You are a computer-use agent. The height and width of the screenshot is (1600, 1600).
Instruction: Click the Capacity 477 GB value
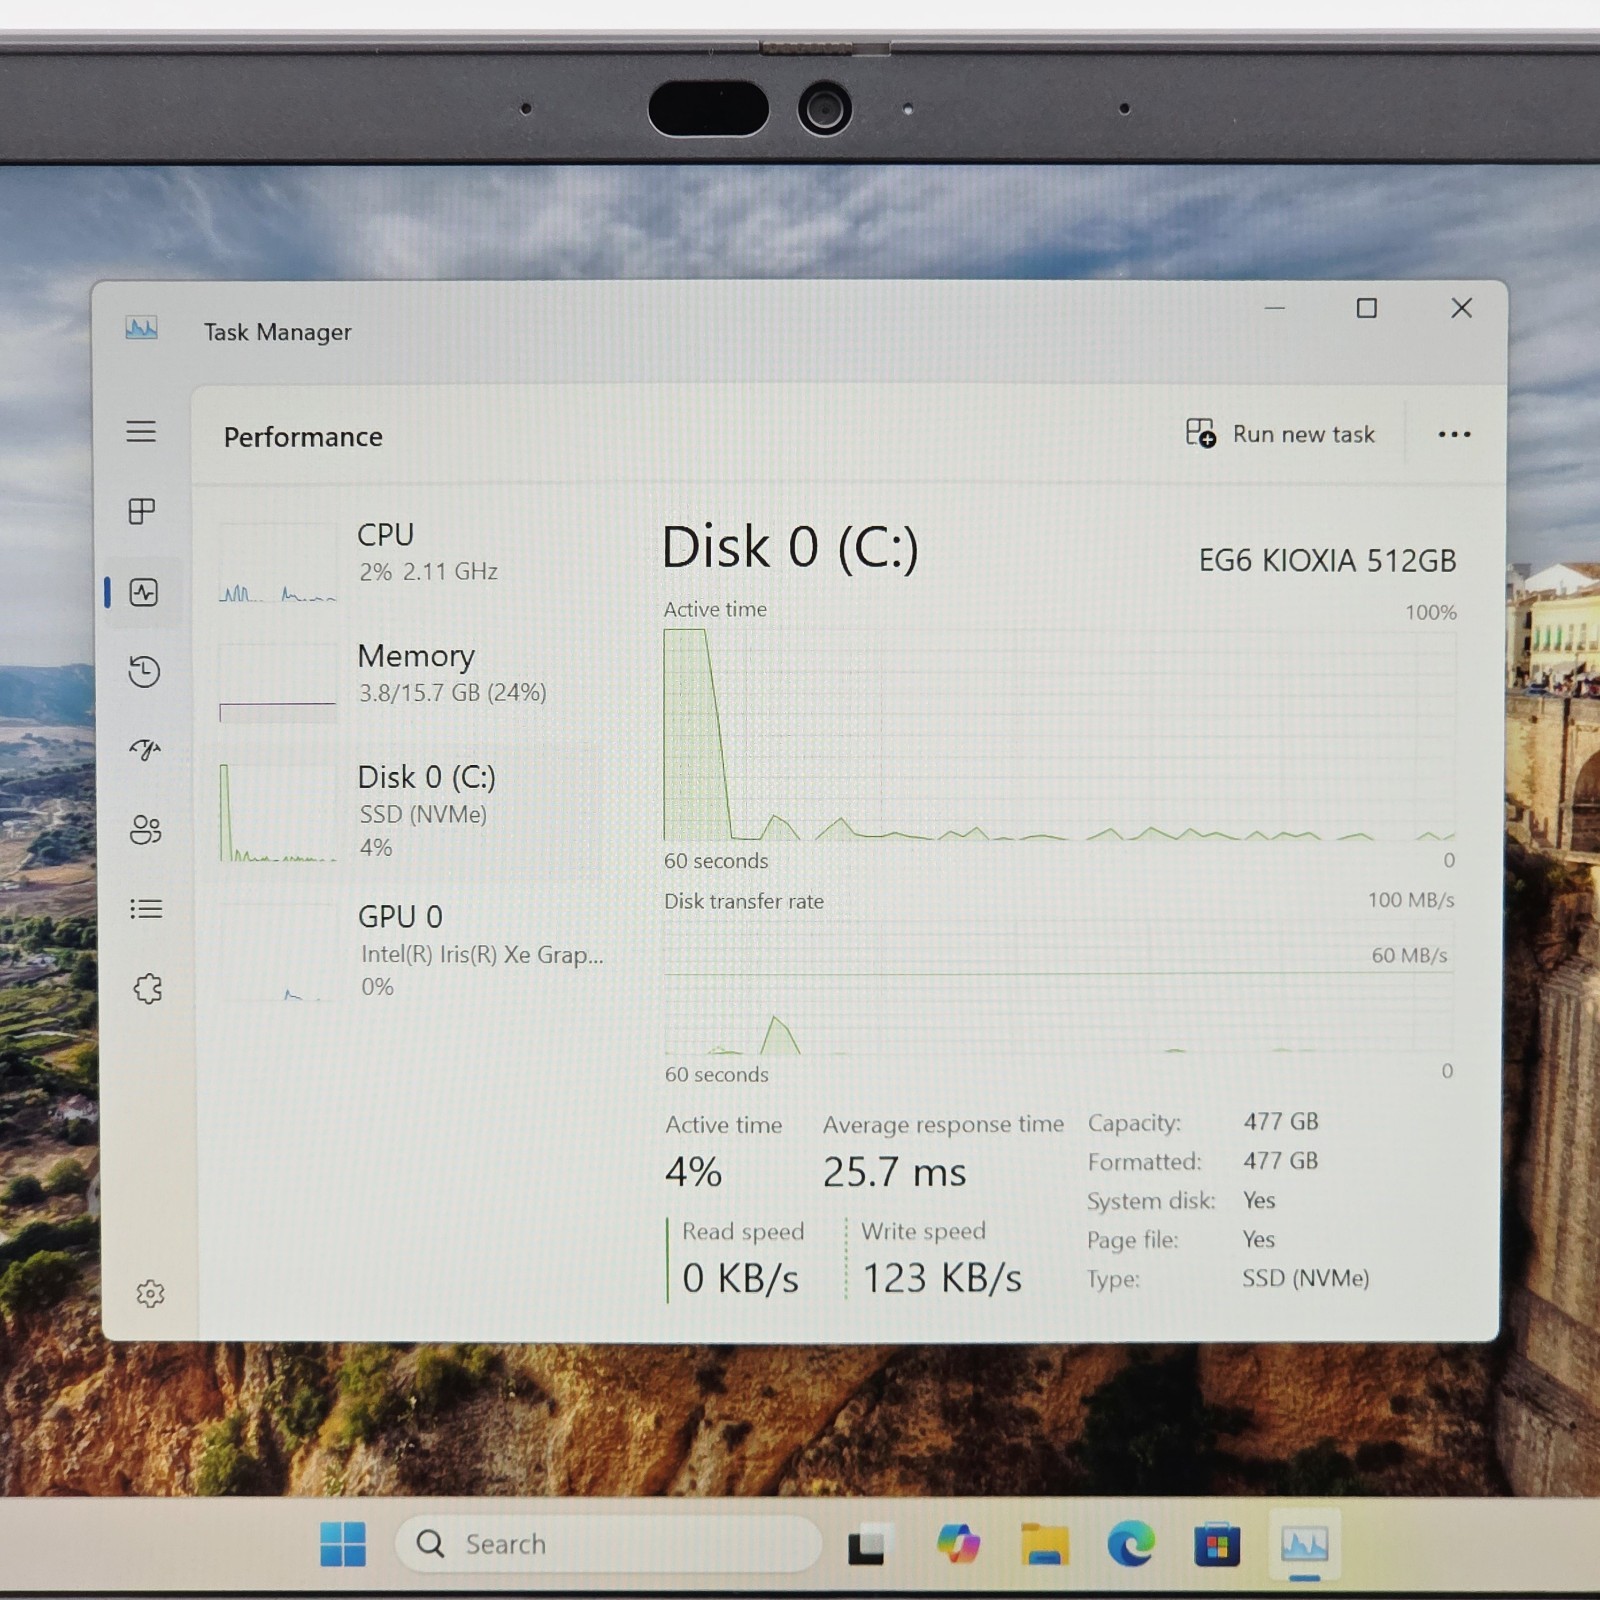pos(1281,1121)
